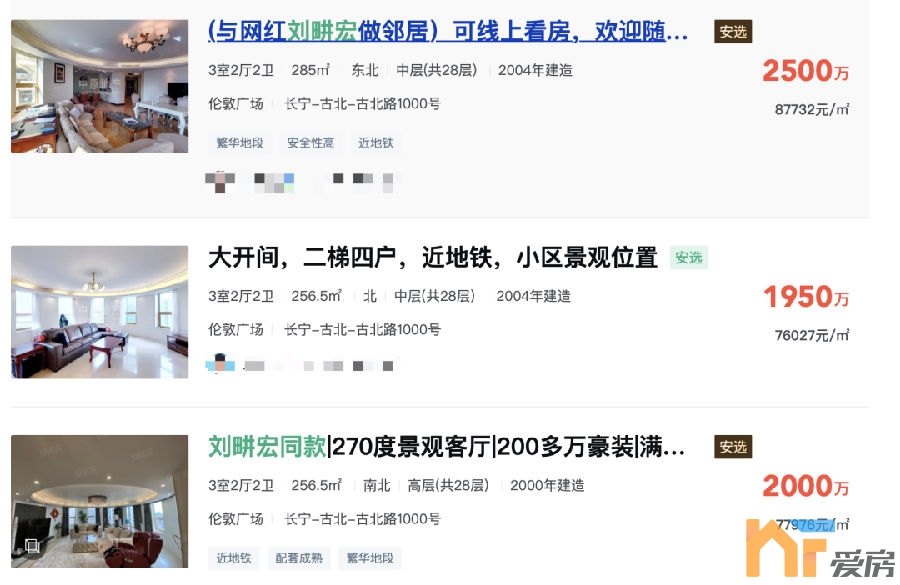Click the VR panorama icon on third thumbnail

pos(32,546)
